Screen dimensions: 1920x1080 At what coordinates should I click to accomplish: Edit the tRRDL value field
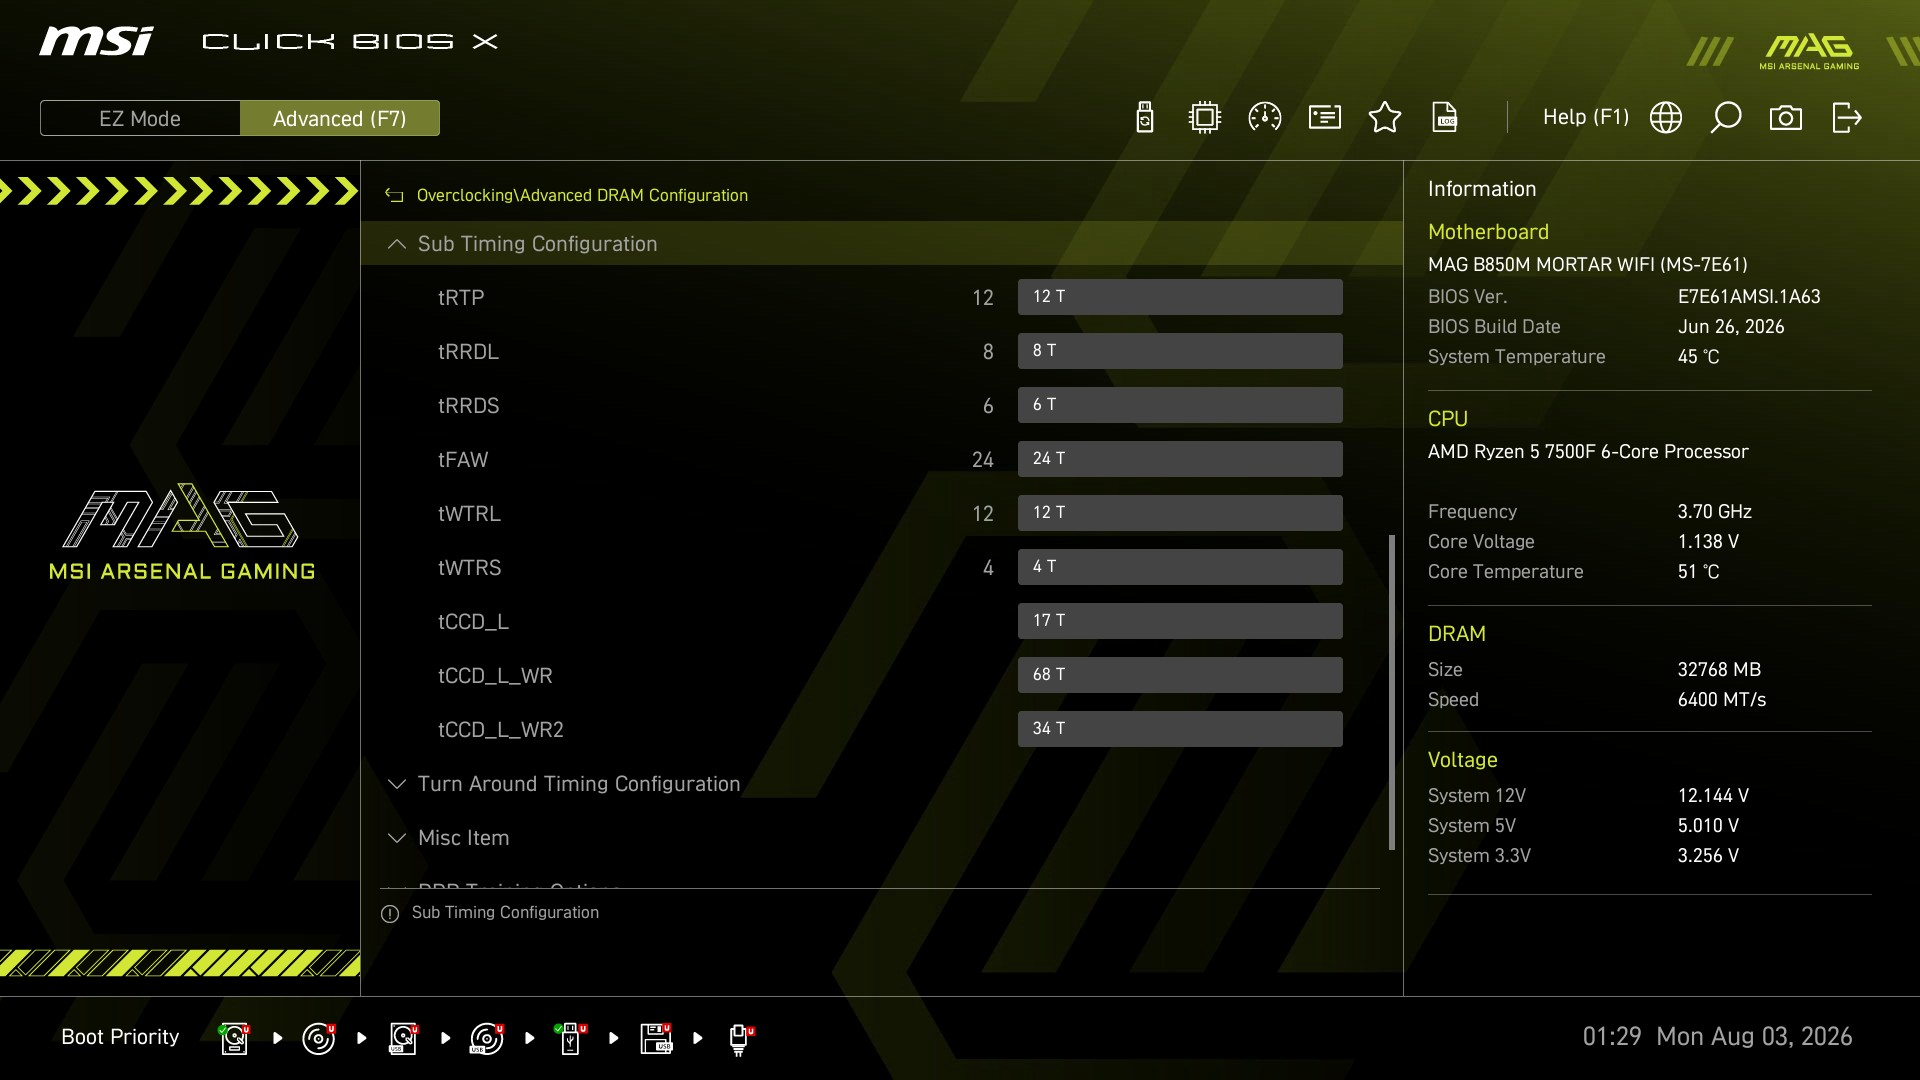pyautogui.click(x=1180, y=351)
